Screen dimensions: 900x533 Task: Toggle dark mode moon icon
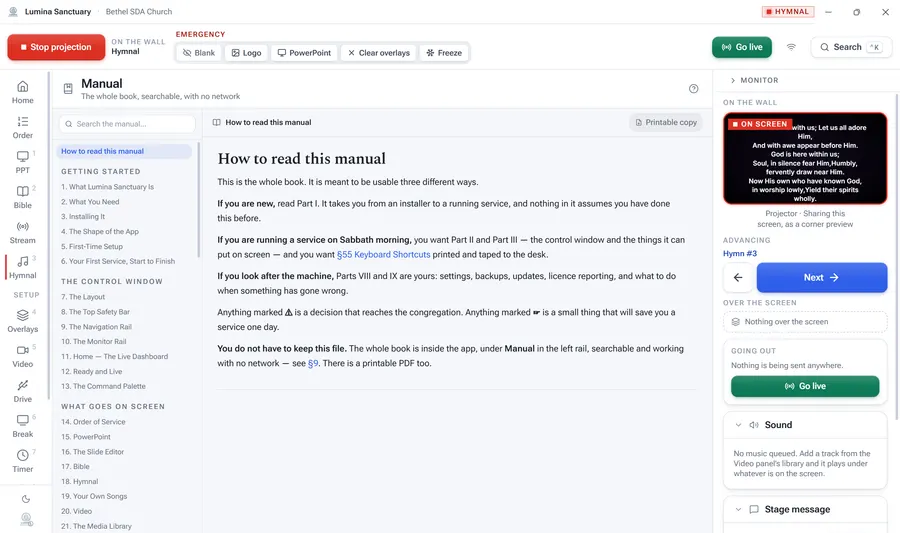[x=26, y=499]
